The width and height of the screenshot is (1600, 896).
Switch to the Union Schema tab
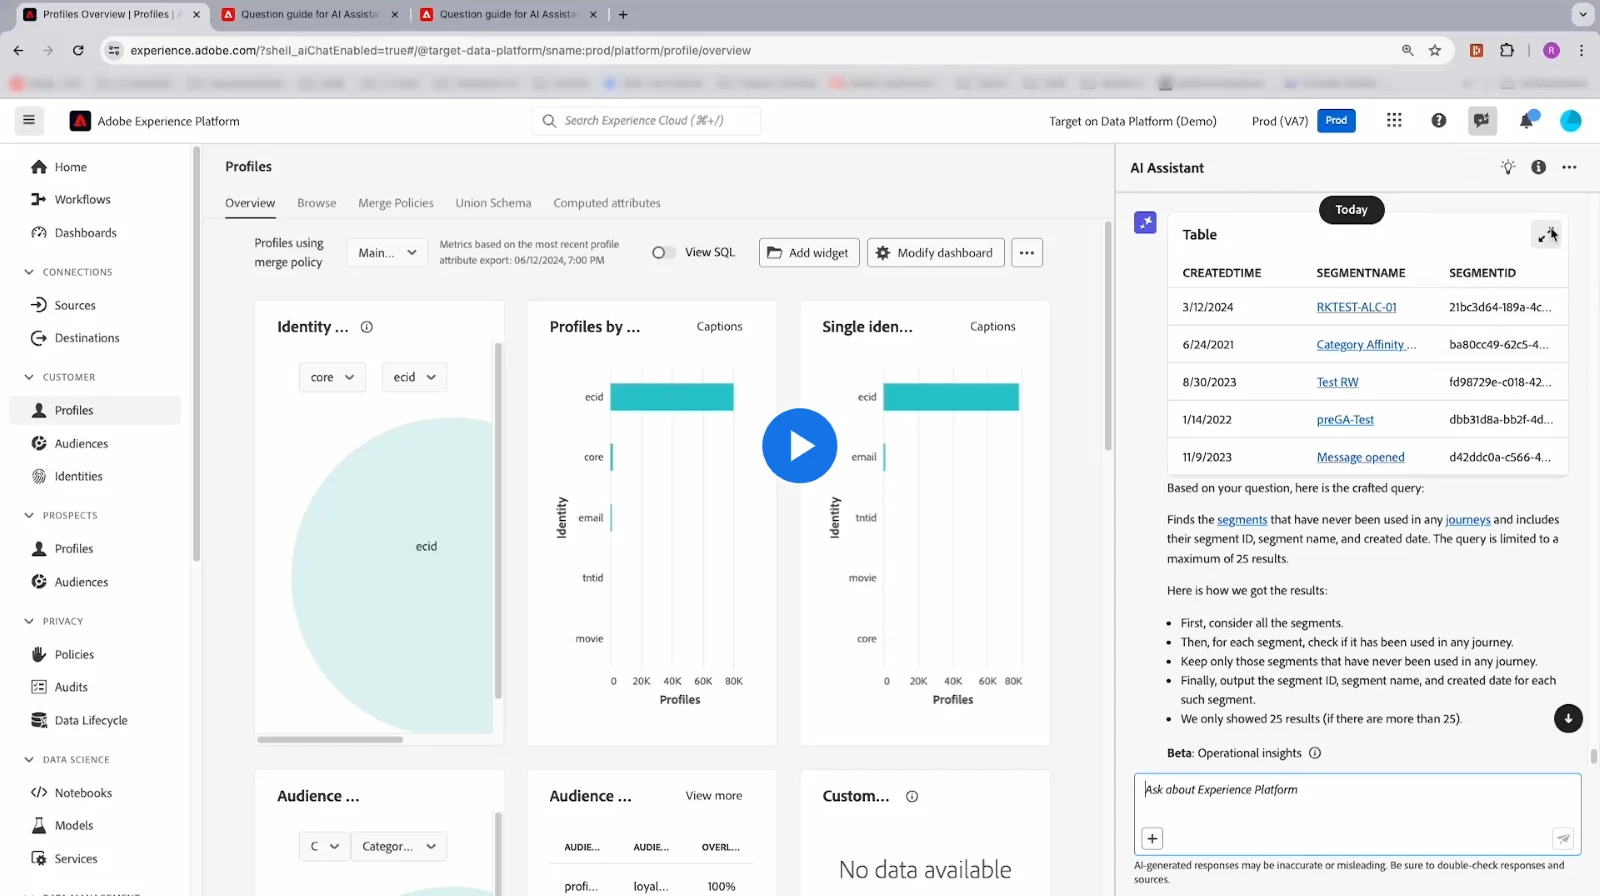493,203
